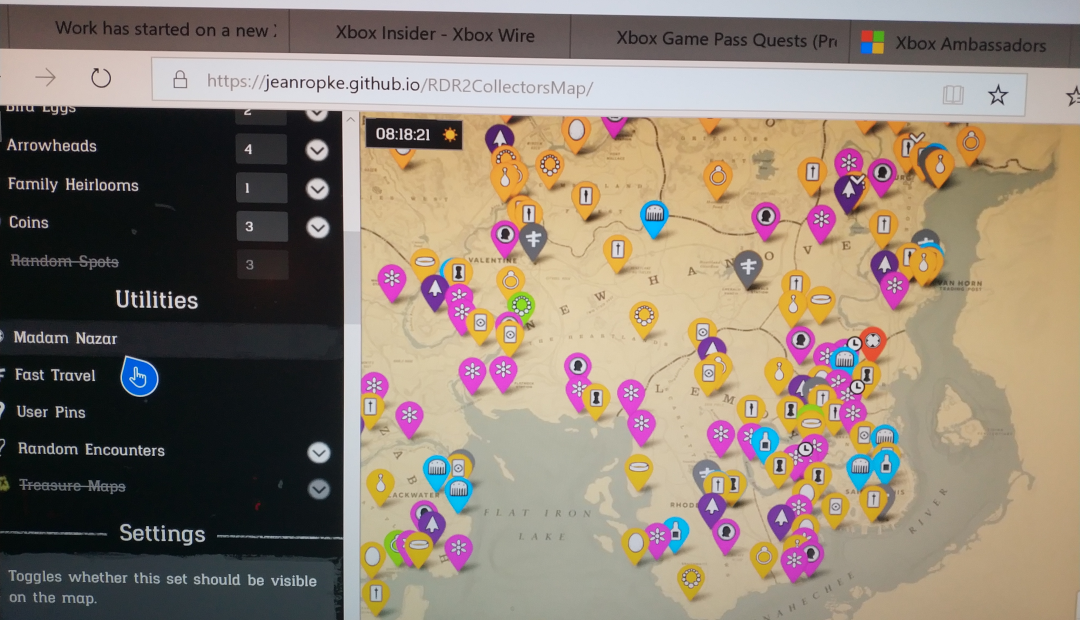This screenshot has width=1080, height=620.
Task: Enable the Random Spots category
Action: point(64,261)
